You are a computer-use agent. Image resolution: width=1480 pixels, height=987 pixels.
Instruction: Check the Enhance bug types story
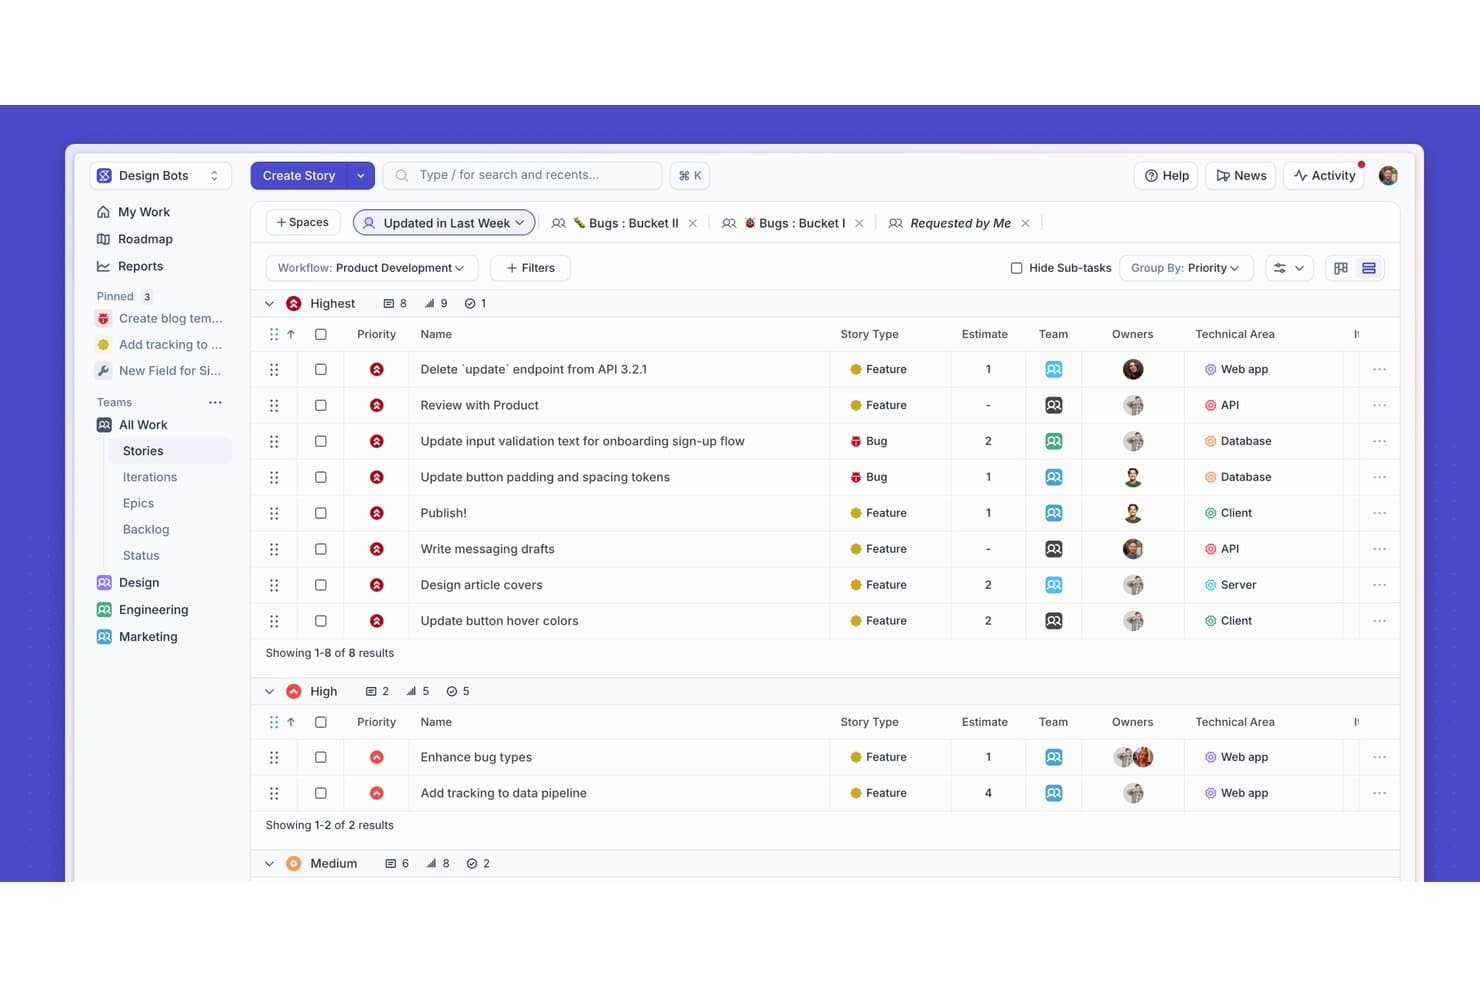click(321, 757)
